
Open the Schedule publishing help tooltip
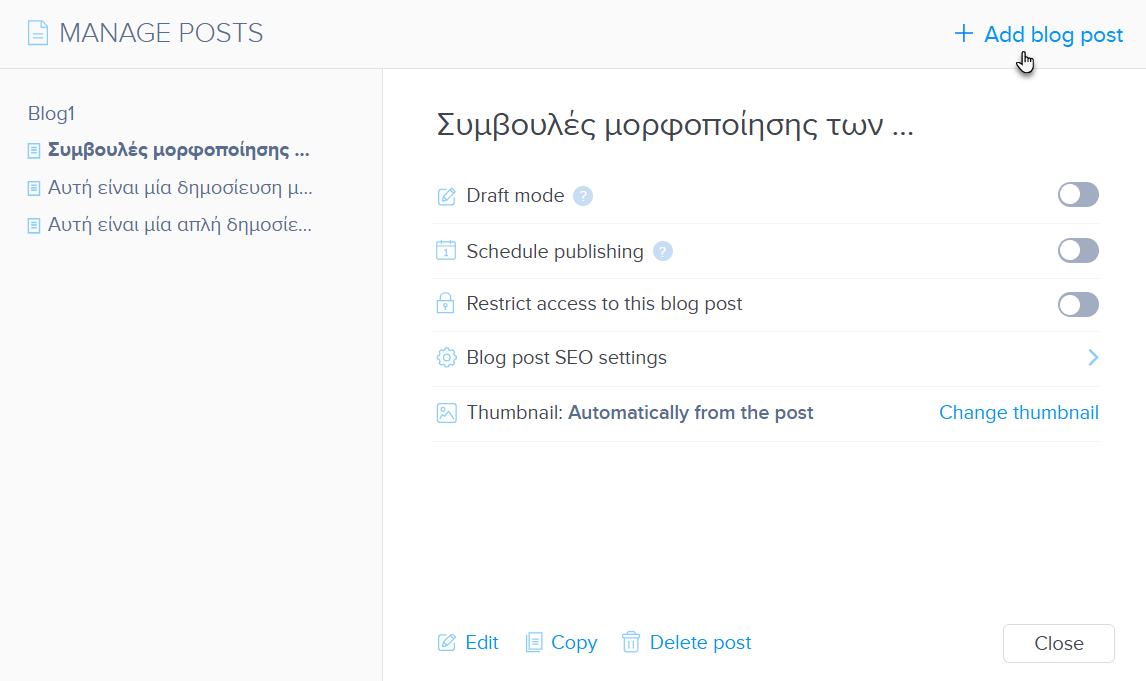click(x=662, y=251)
